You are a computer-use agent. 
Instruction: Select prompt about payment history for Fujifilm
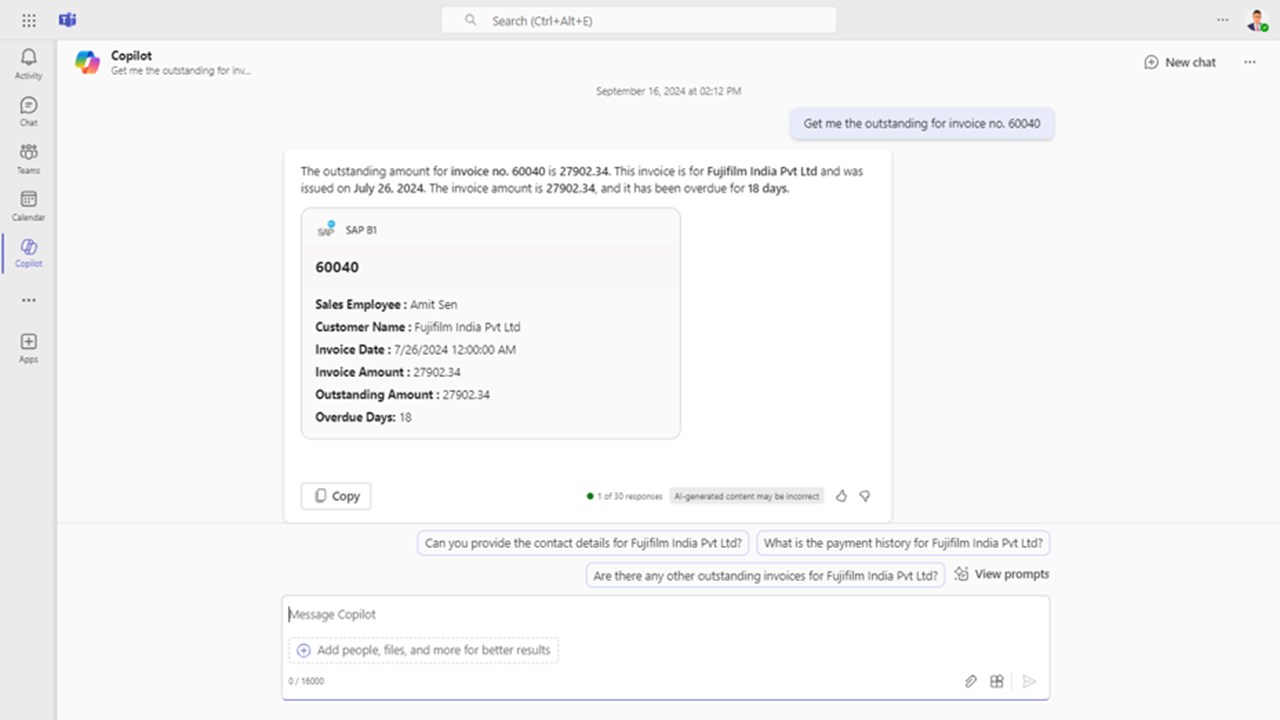903,543
